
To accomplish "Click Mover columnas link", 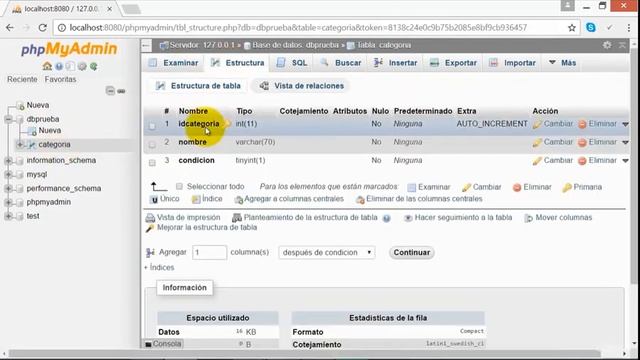I will click(558, 218).
